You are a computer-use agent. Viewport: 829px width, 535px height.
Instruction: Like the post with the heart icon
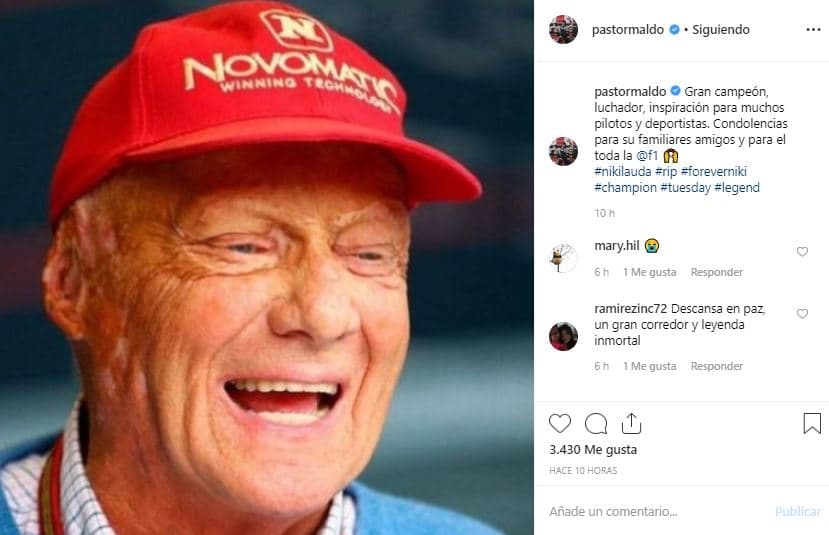click(560, 423)
